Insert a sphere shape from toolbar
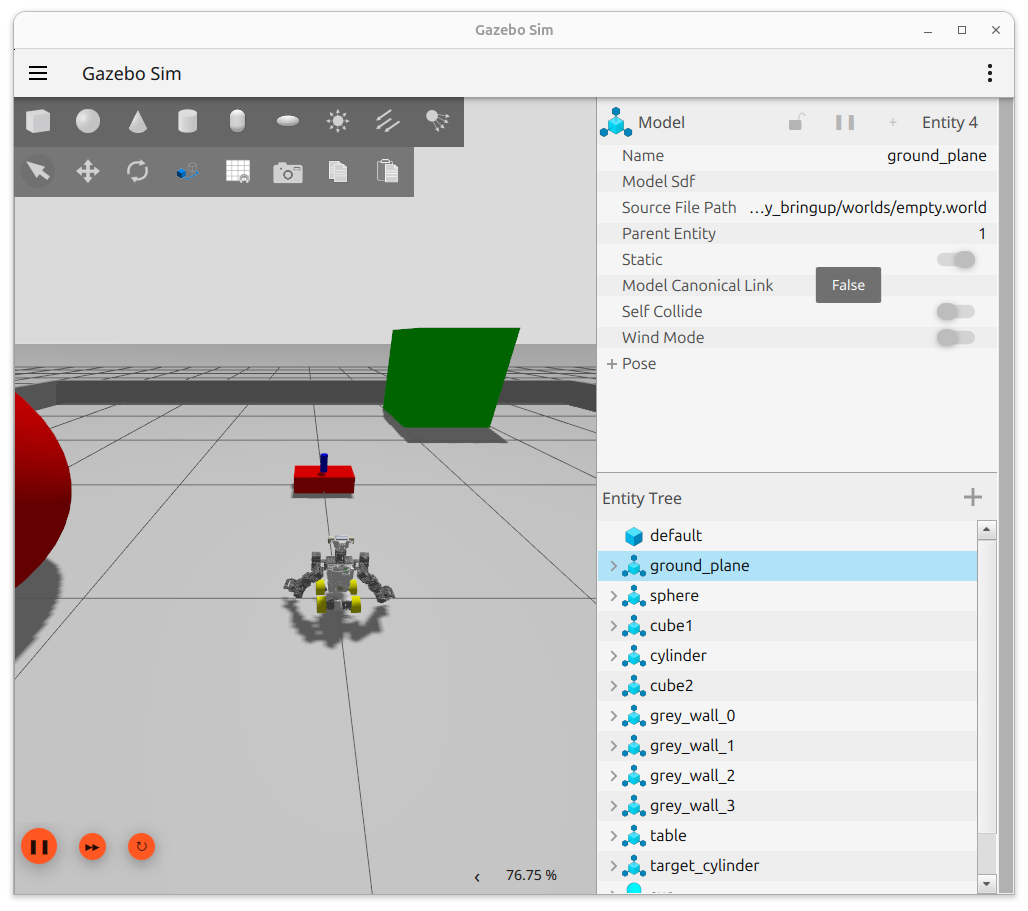Viewport: 1028px width, 911px height. [x=88, y=122]
